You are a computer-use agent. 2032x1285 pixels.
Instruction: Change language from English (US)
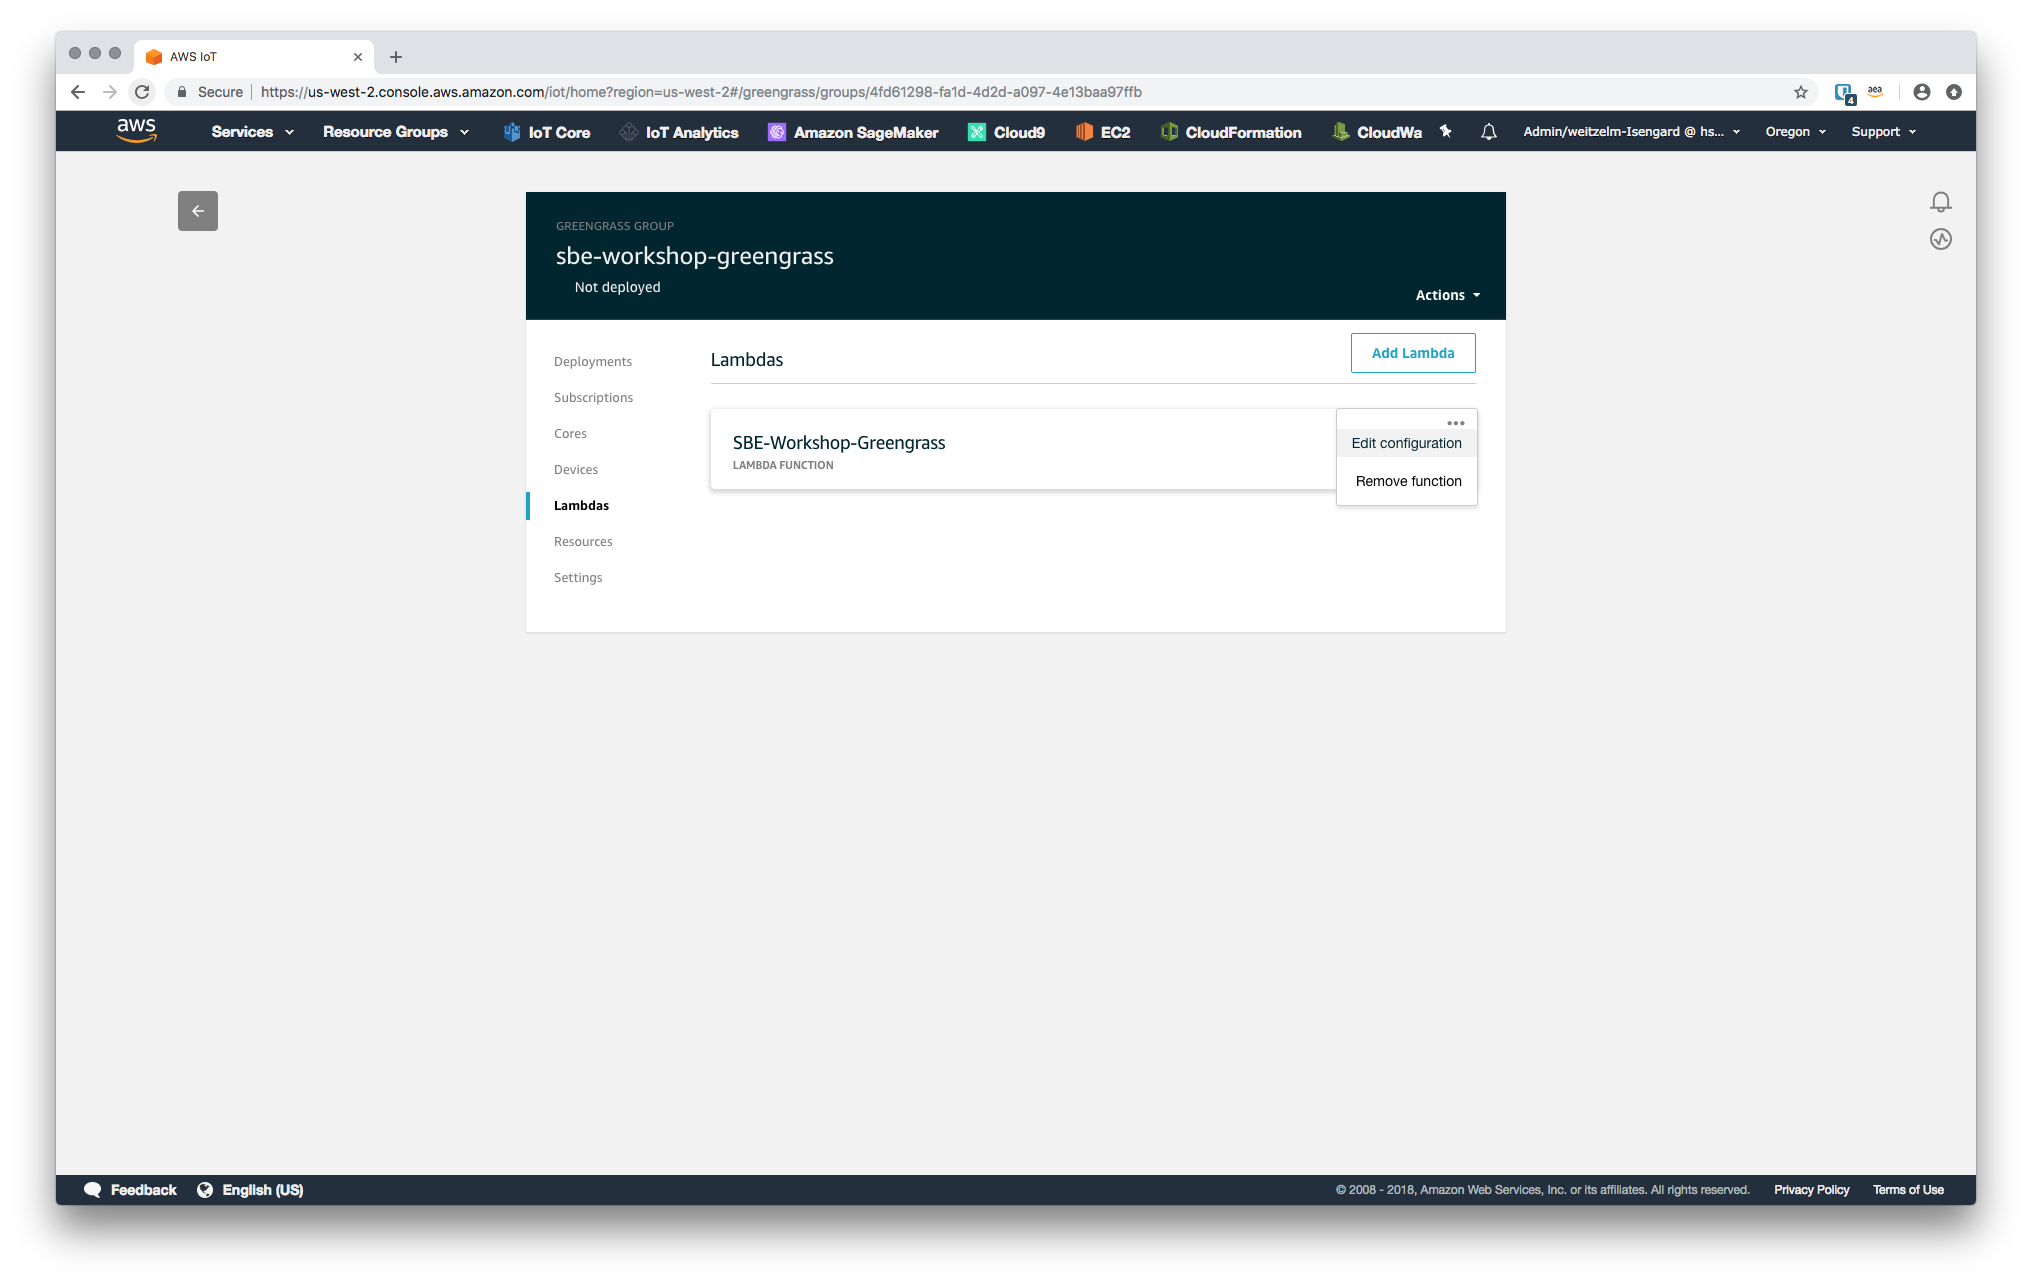(x=250, y=1189)
